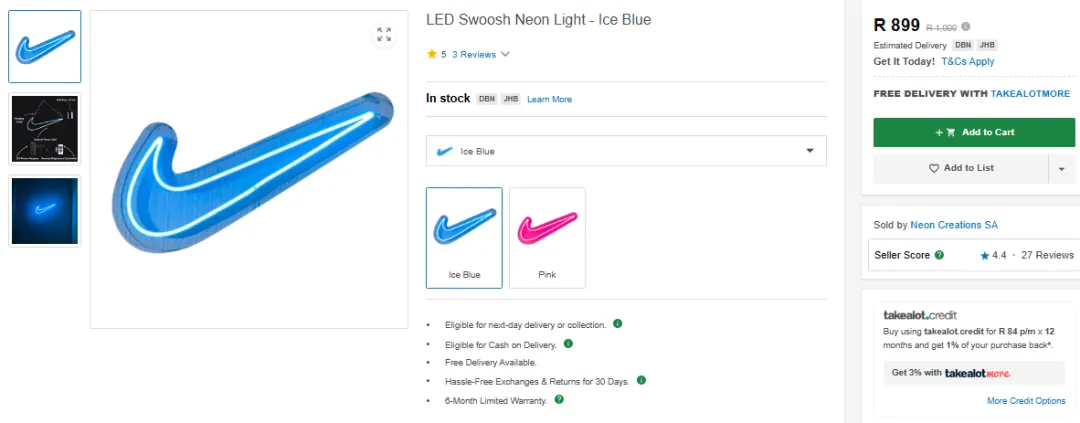Select the Pink colour option
The width and height of the screenshot is (1080, 423).
[547, 238]
